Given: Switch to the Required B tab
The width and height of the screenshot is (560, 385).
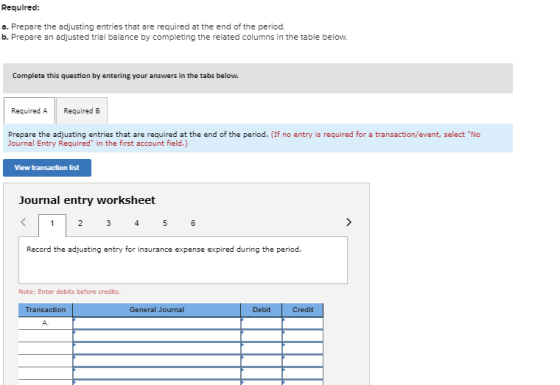Looking at the screenshot, I should click(82, 111).
